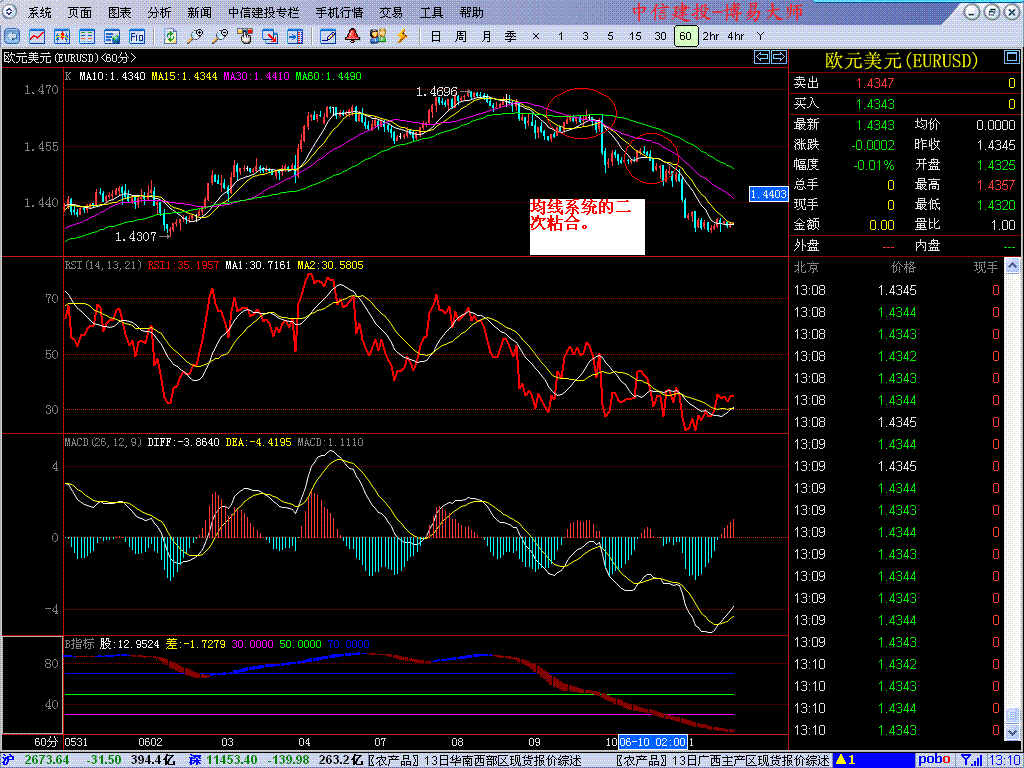Click the 卖出 price 1.4347
This screenshot has height=768, width=1024.
[x=875, y=83]
